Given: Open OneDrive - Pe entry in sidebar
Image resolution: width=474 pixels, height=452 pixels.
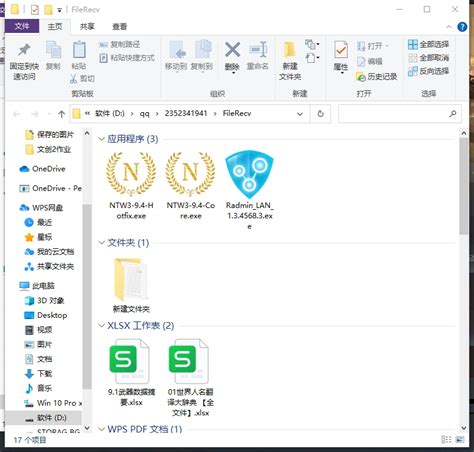Looking at the screenshot, I should 51,188.
